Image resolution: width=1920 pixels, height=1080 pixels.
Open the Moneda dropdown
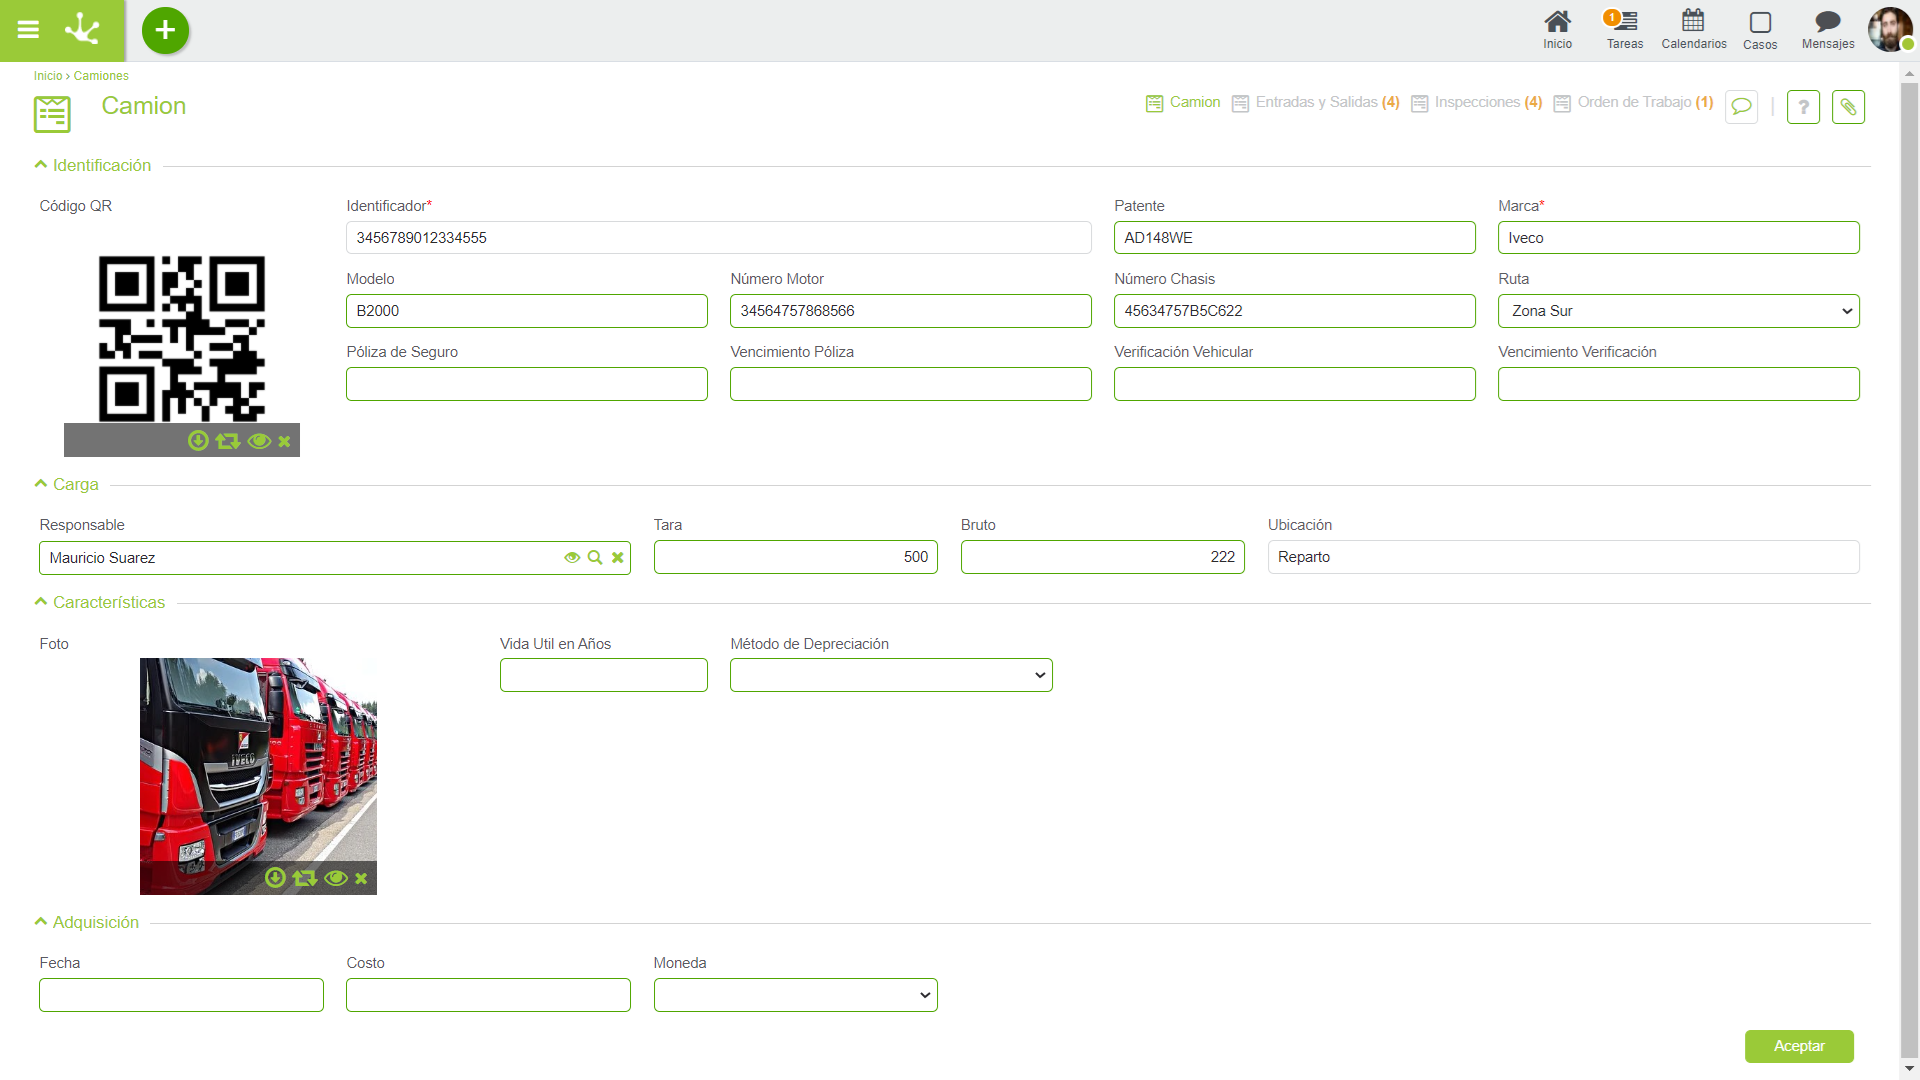[x=795, y=995]
